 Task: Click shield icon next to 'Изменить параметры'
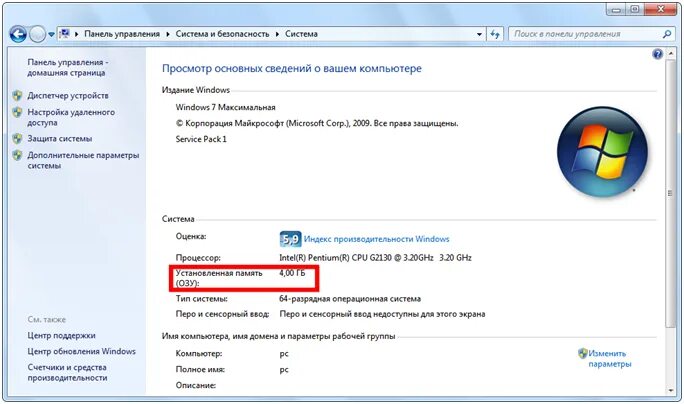point(583,353)
